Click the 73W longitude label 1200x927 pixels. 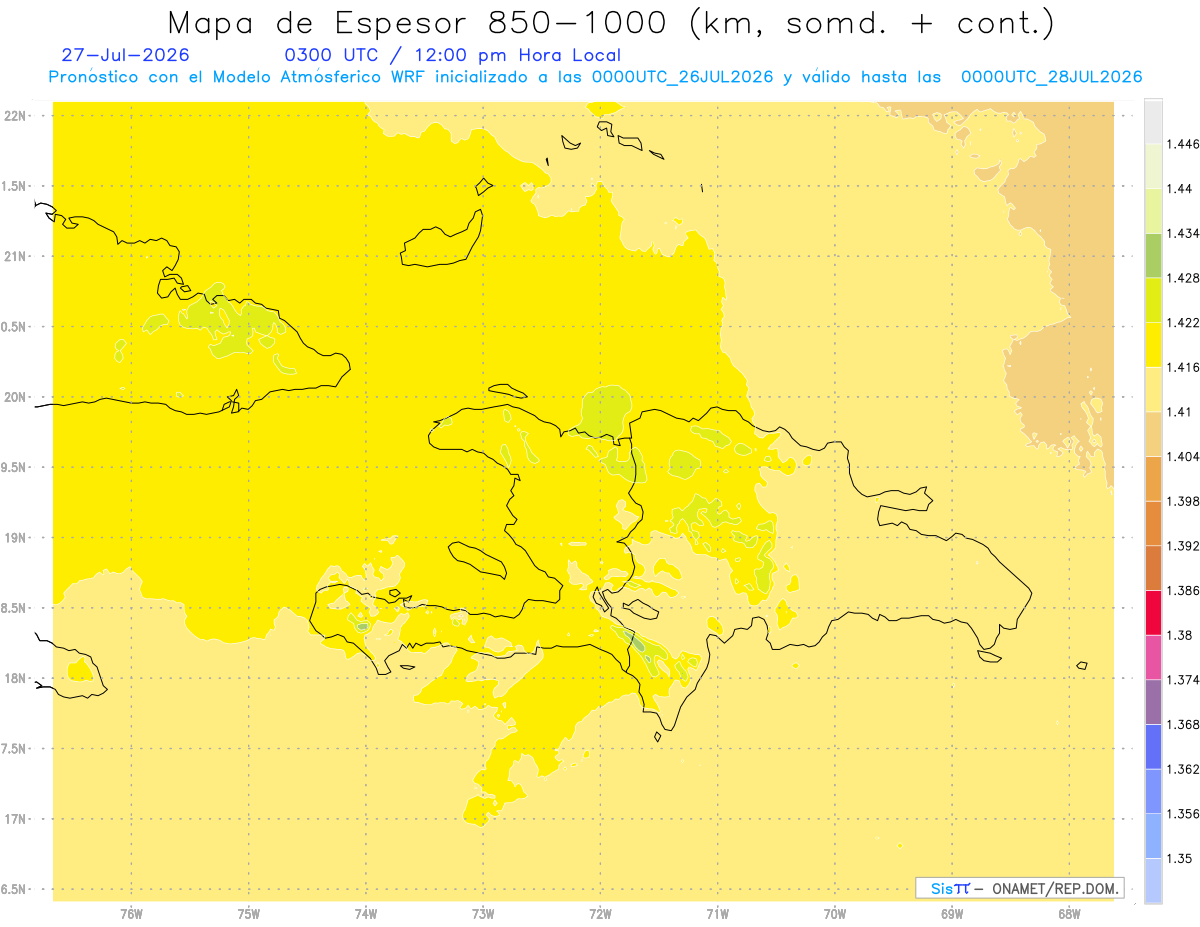tap(483, 914)
